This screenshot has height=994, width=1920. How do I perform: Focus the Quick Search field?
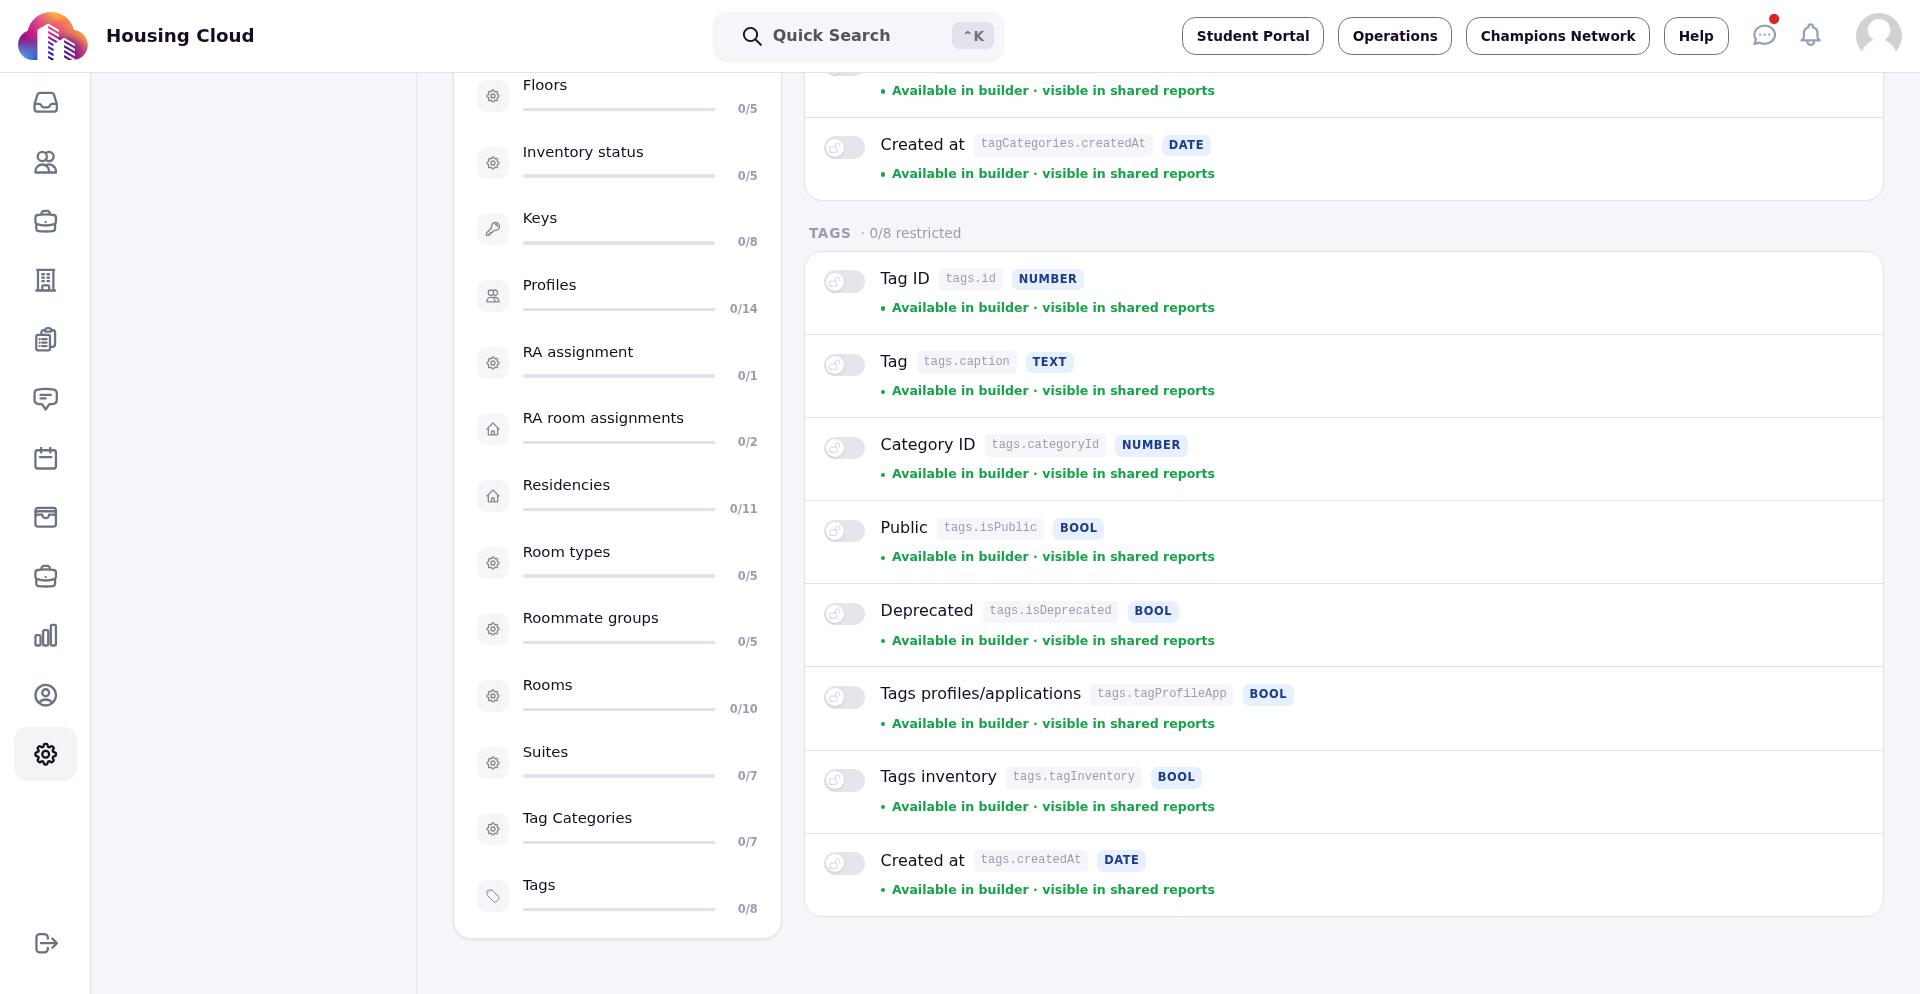(x=858, y=36)
